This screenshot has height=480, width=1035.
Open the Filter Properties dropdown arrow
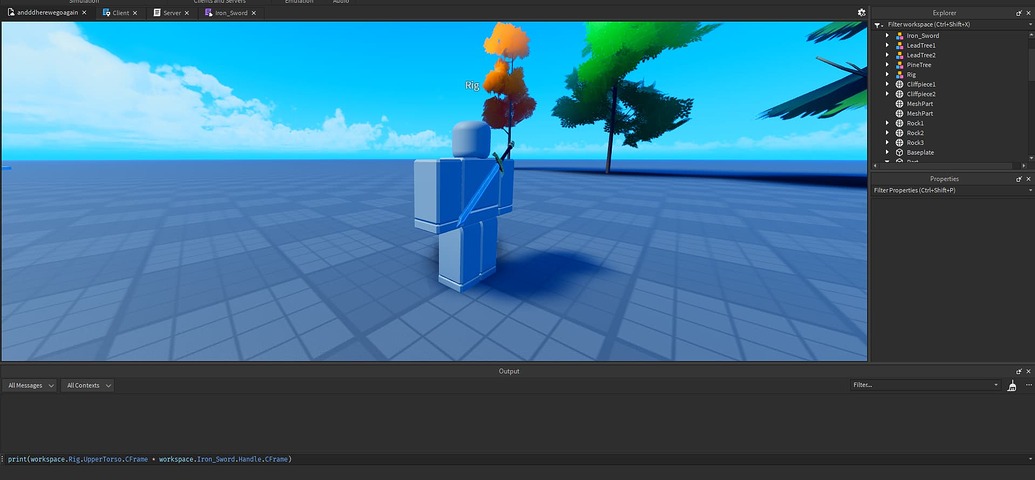point(1030,190)
